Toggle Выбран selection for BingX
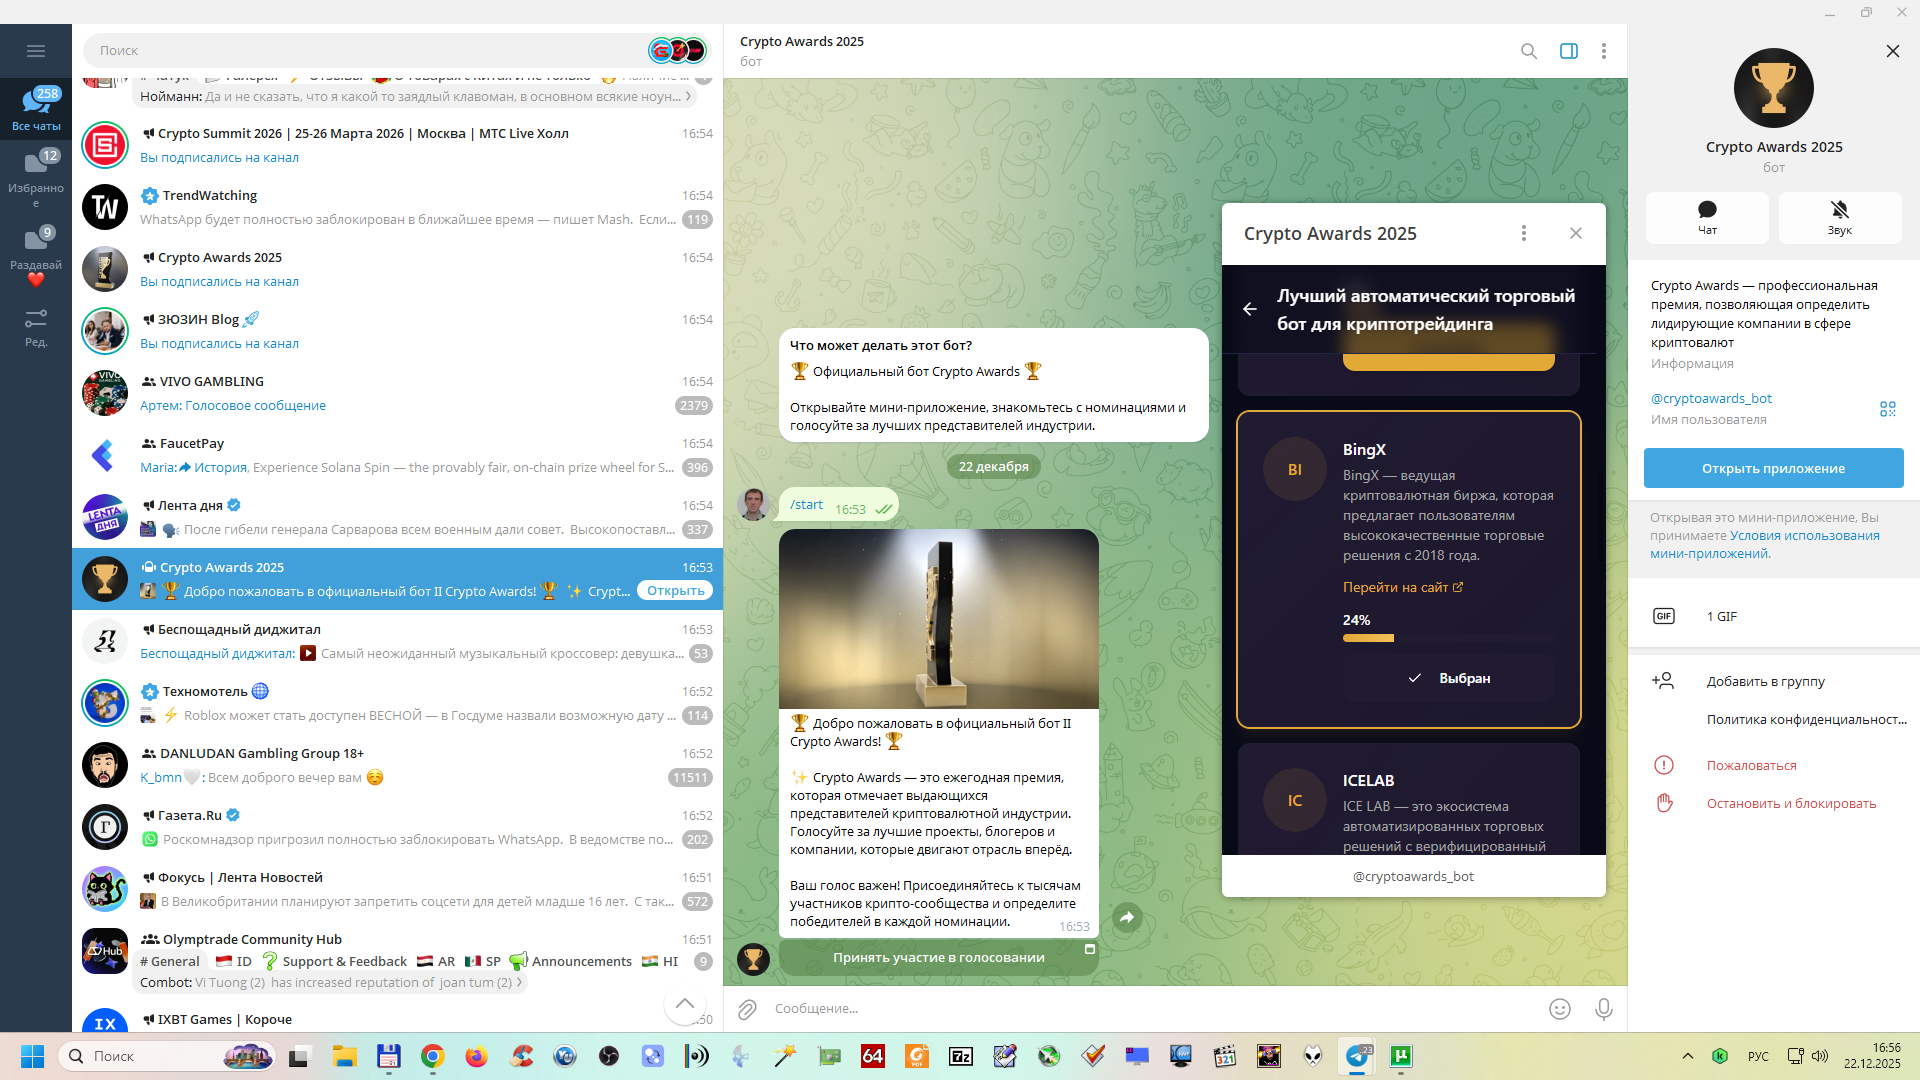The image size is (1920, 1080). pyautogui.click(x=1448, y=678)
